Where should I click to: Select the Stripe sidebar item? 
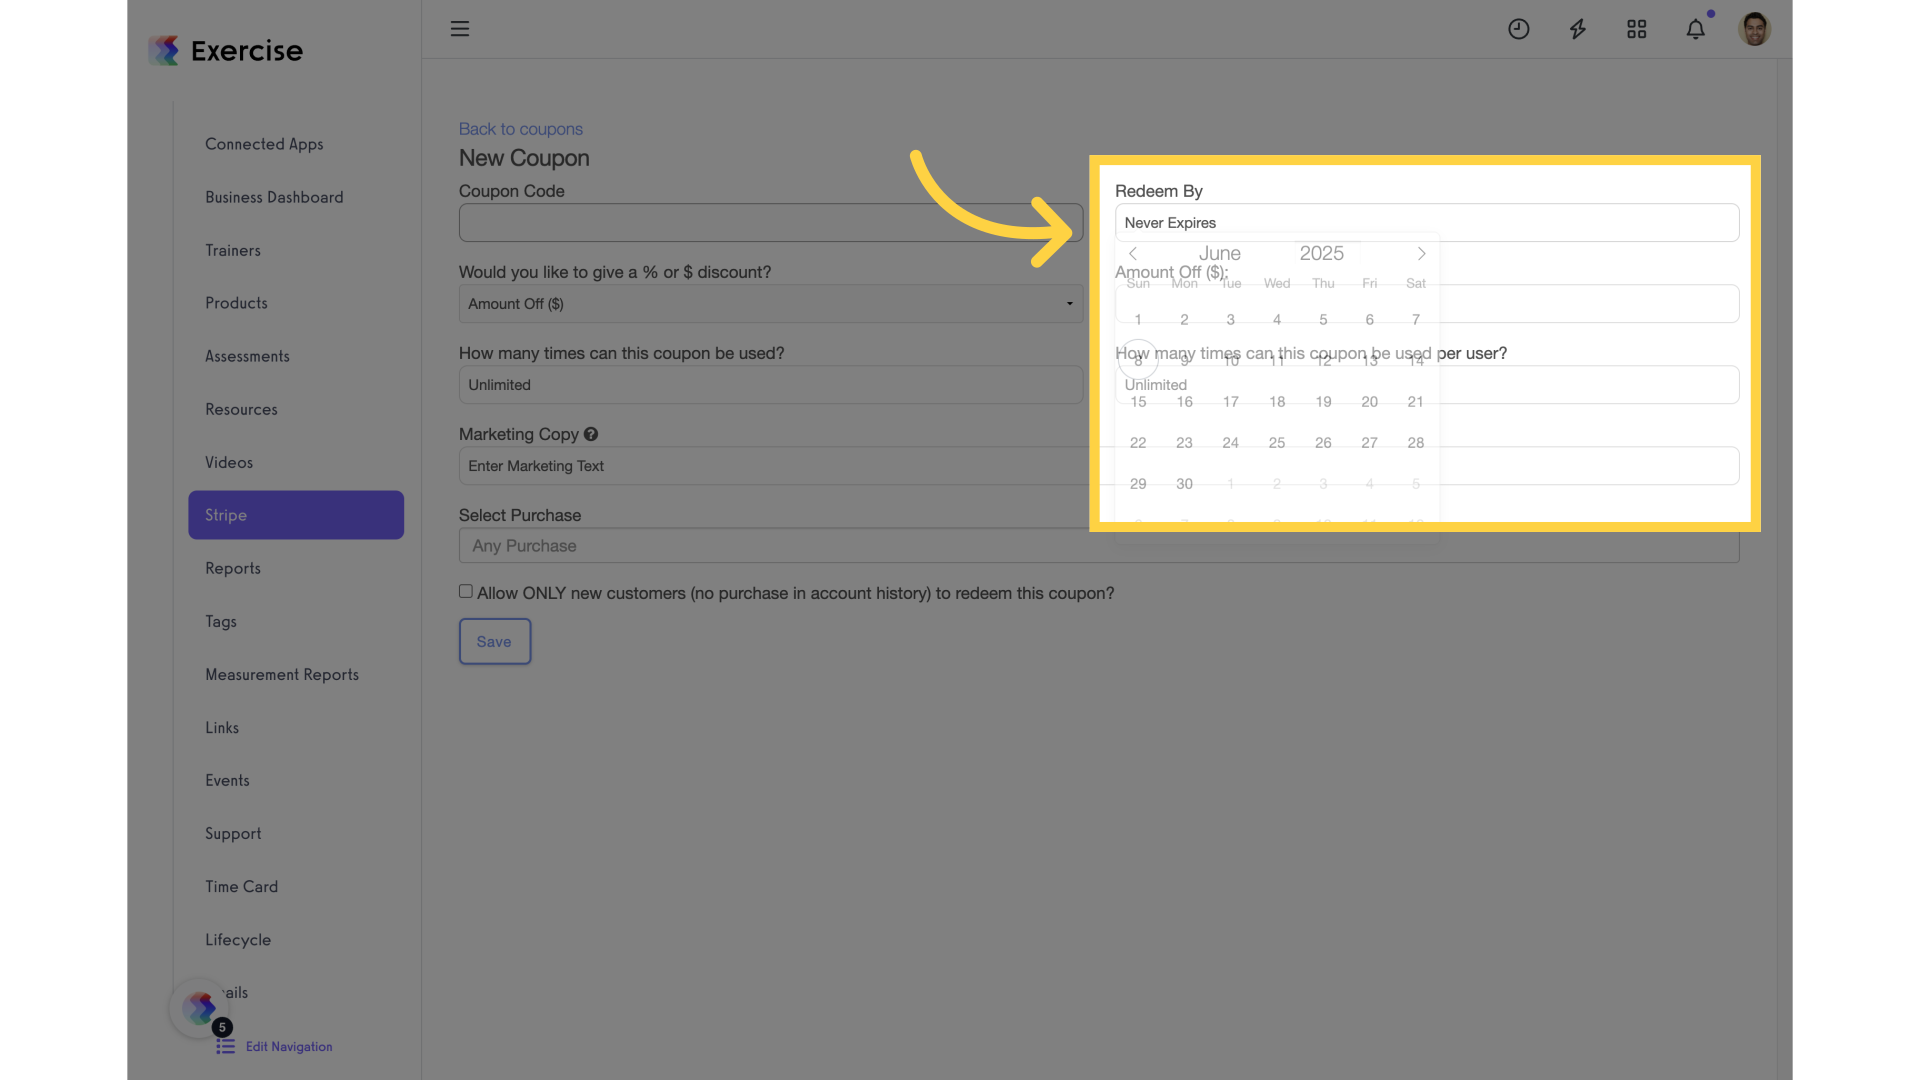(x=296, y=515)
